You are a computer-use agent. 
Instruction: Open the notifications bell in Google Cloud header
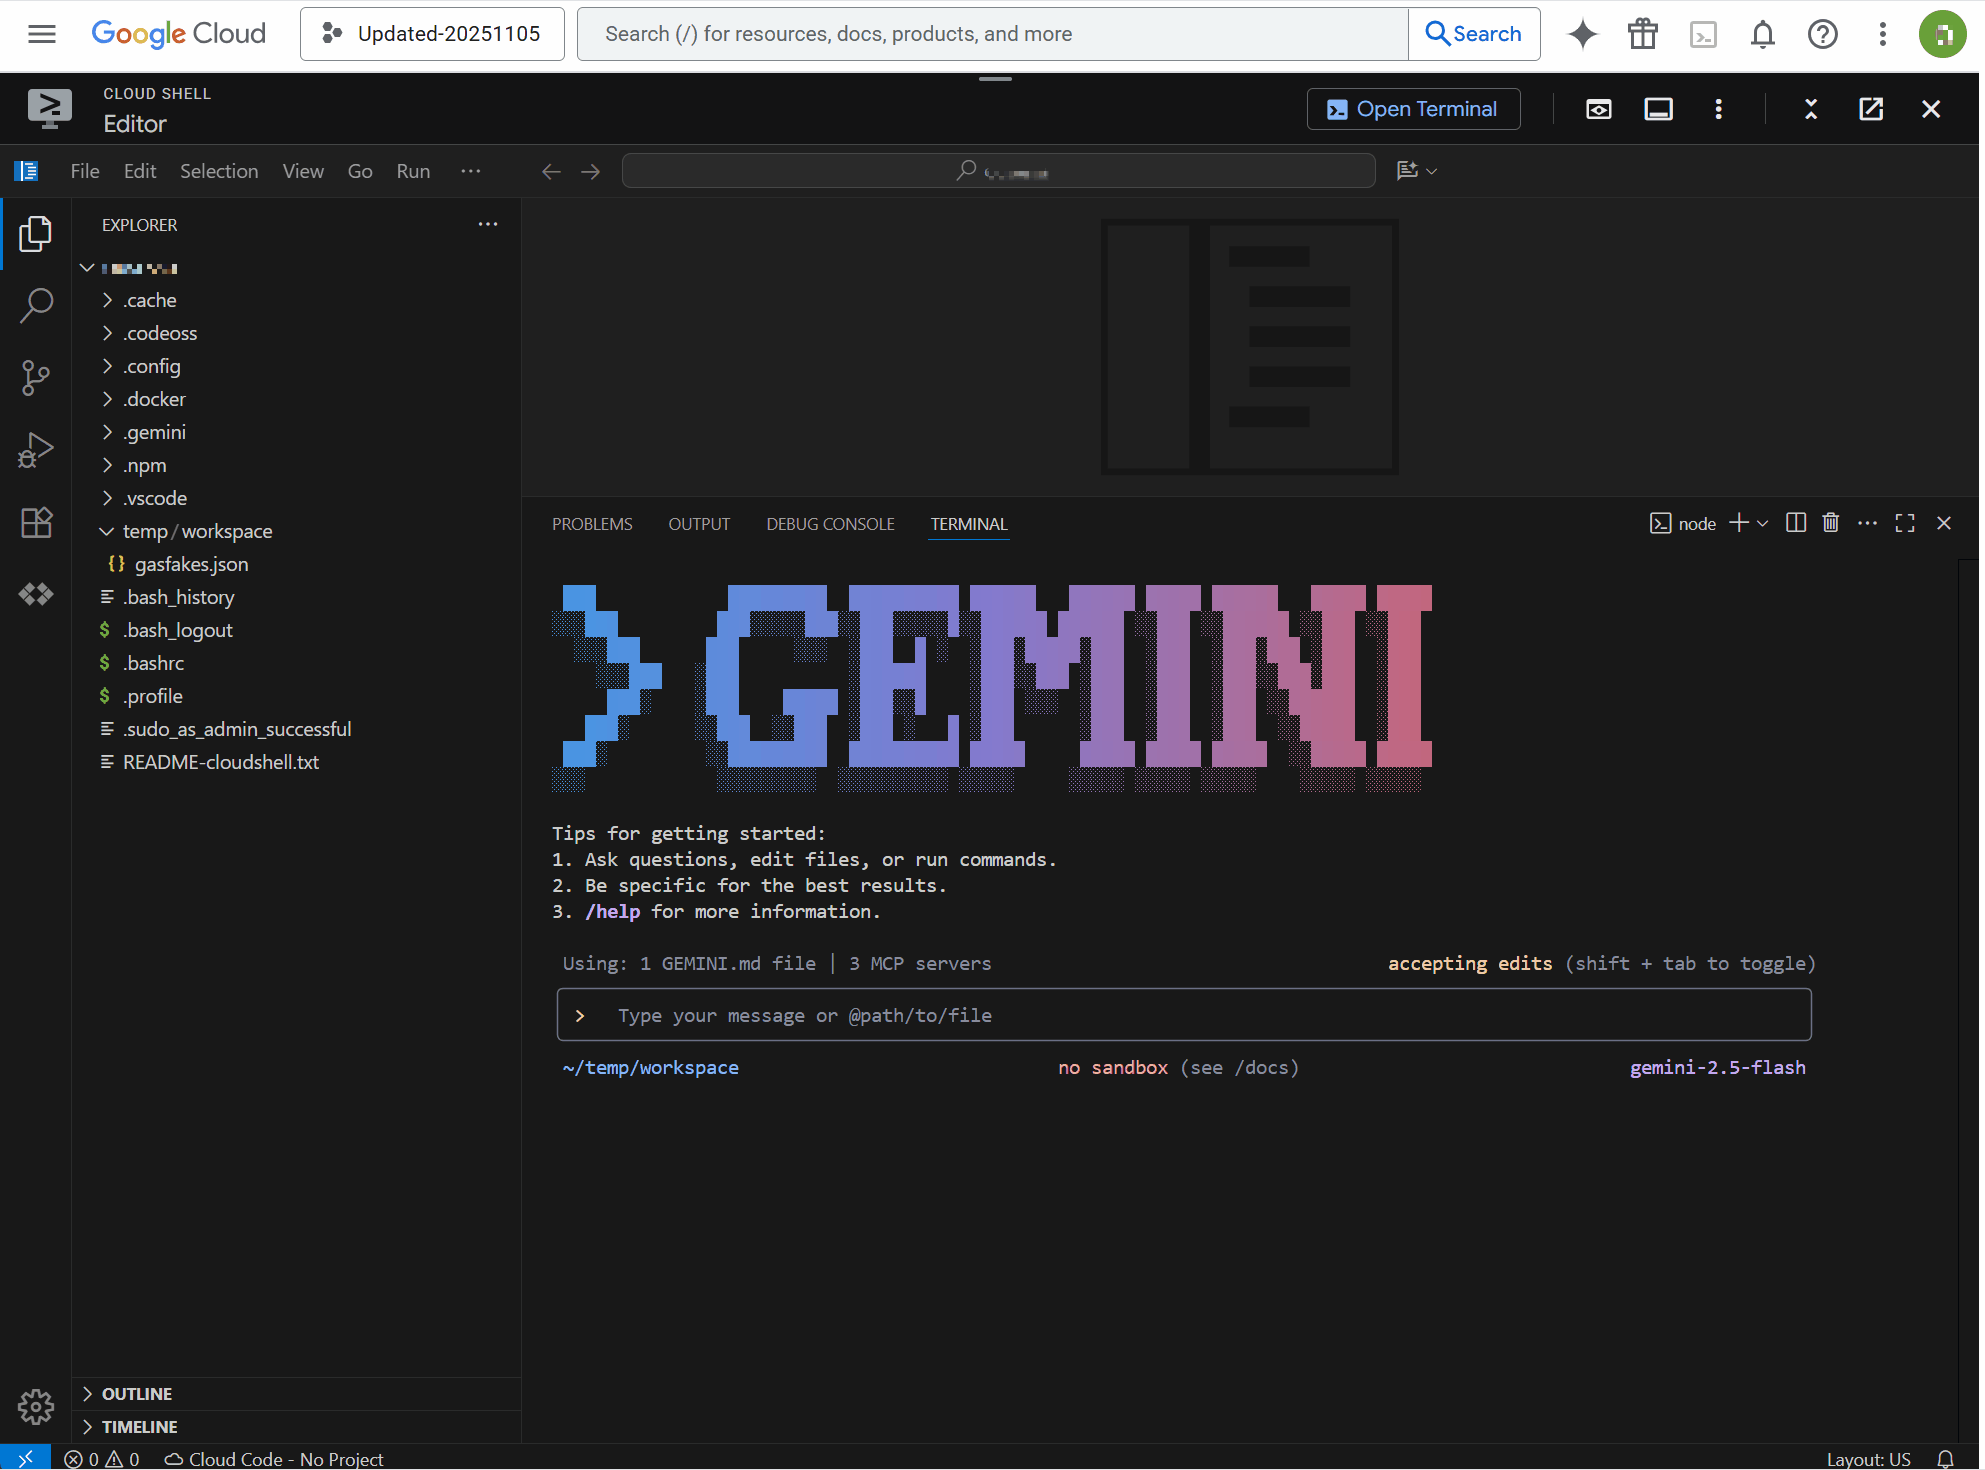click(1762, 34)
